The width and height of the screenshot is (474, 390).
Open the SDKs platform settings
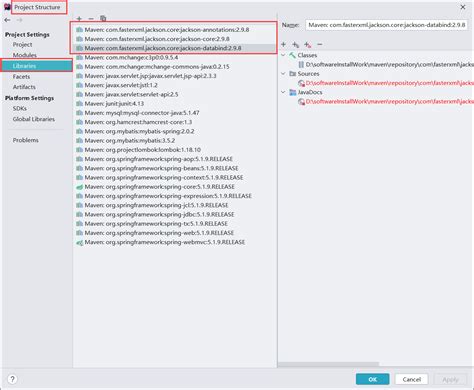(x=20, y=108)
